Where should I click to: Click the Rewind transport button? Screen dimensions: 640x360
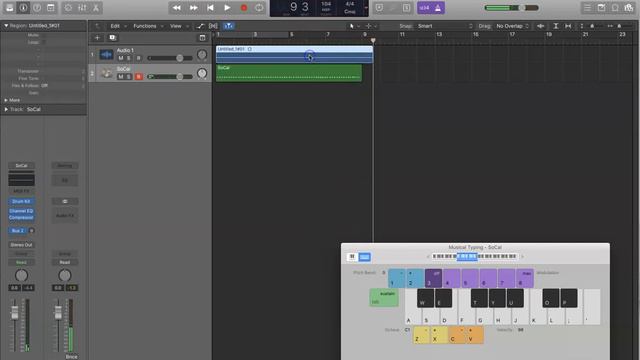(176, 8)
